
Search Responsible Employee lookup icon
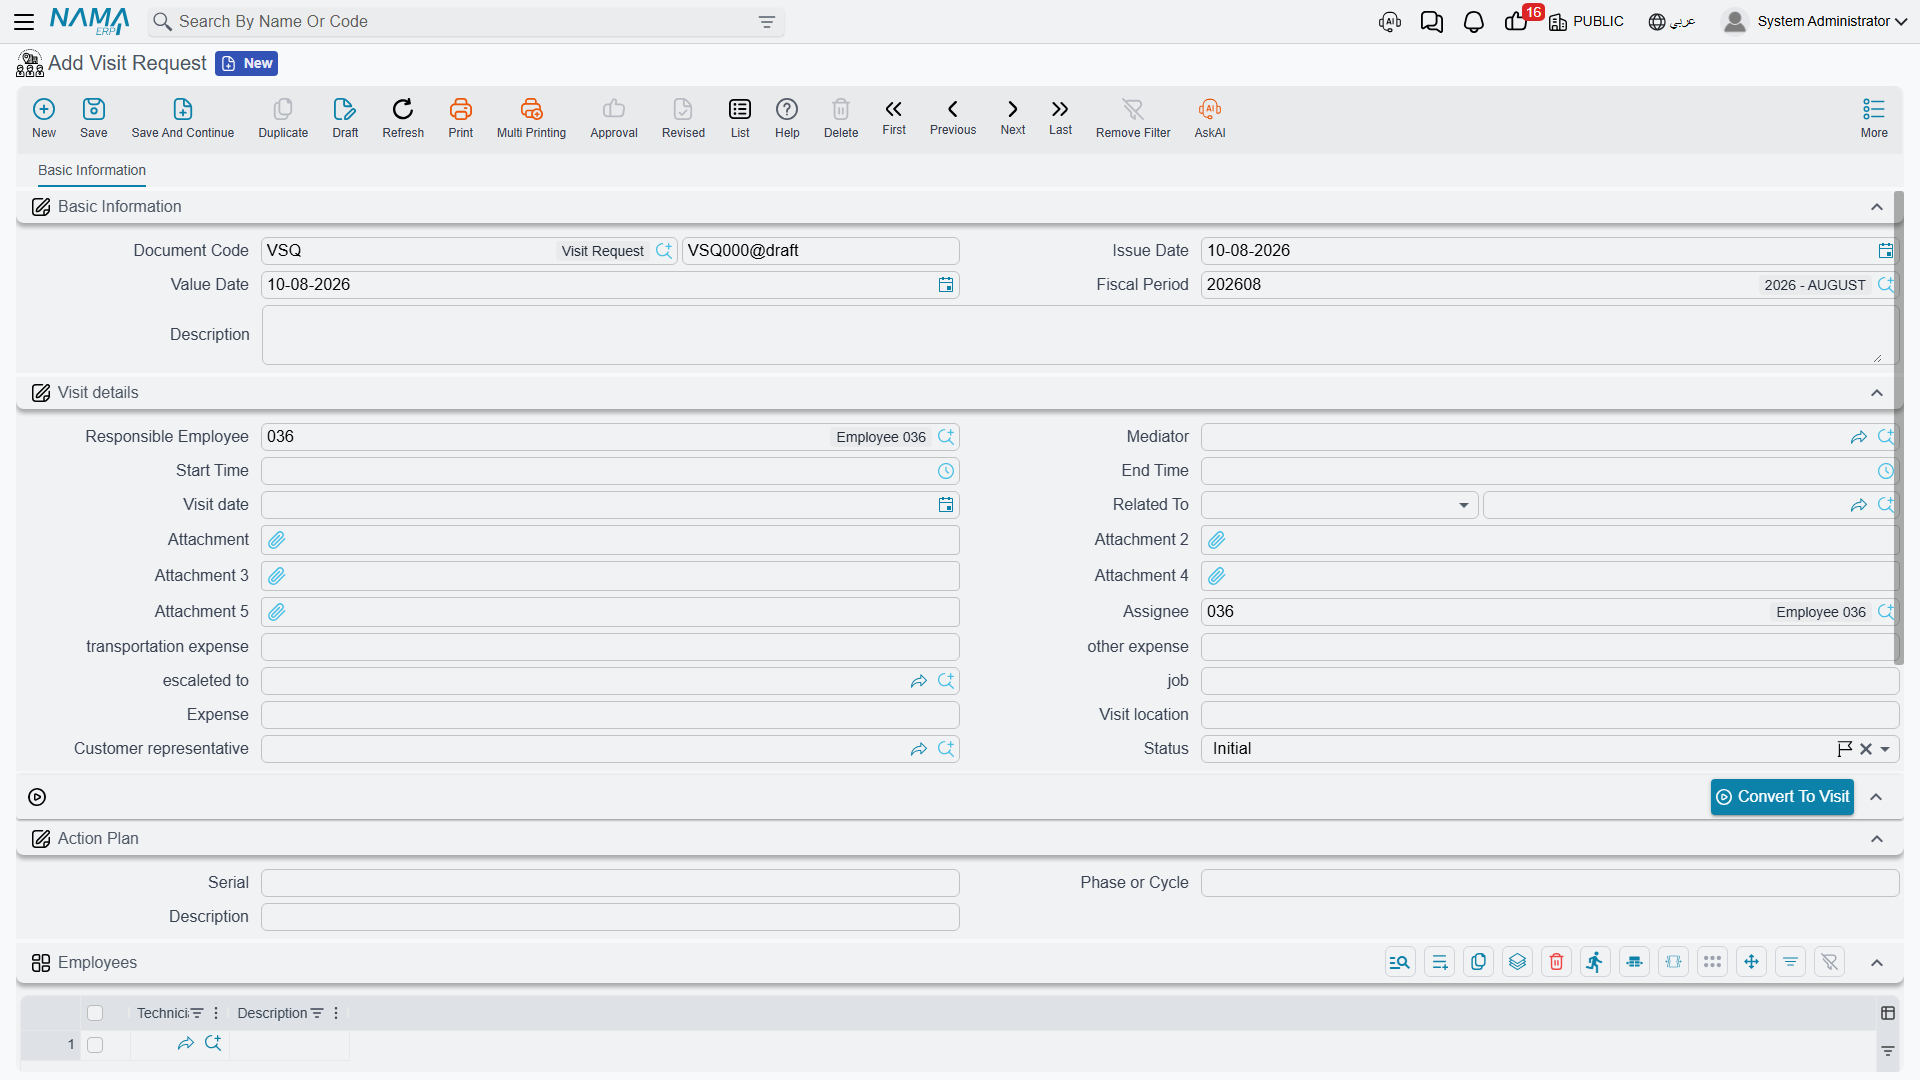coord(946,437)
